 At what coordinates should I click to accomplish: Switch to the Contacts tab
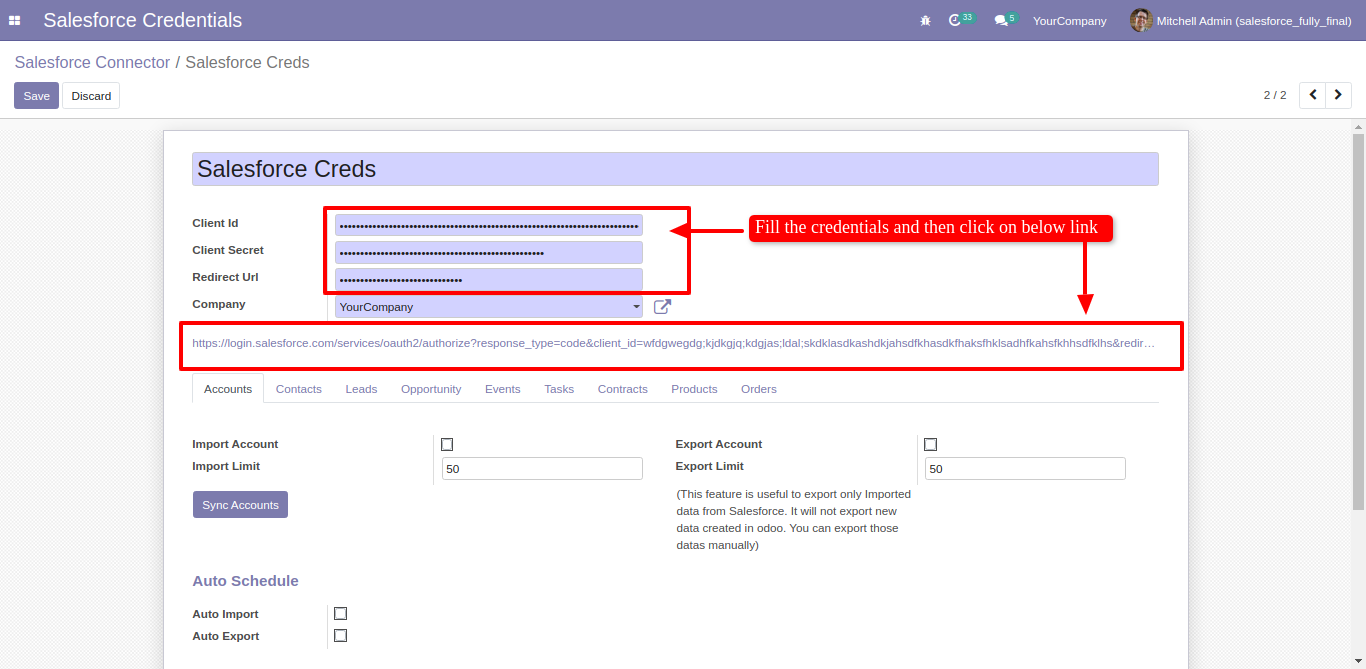click(x=299, y=389)
